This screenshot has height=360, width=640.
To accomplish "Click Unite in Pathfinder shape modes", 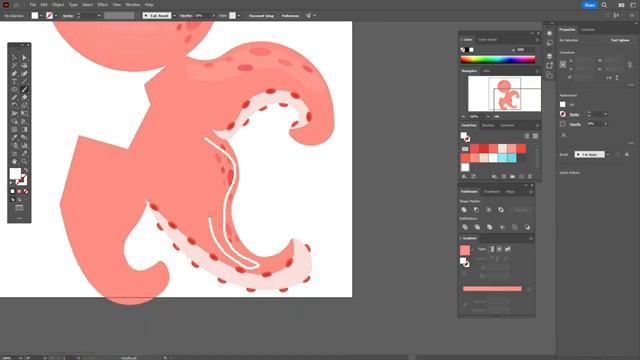I will coord(464,210).
